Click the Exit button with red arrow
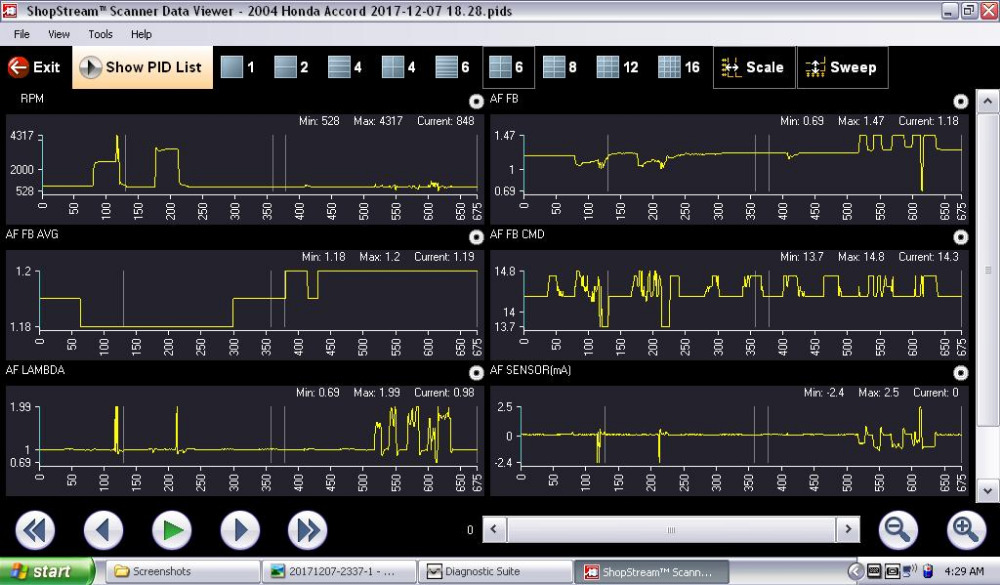This screenshot has height=585, width=1000. [x=34, y=68]
